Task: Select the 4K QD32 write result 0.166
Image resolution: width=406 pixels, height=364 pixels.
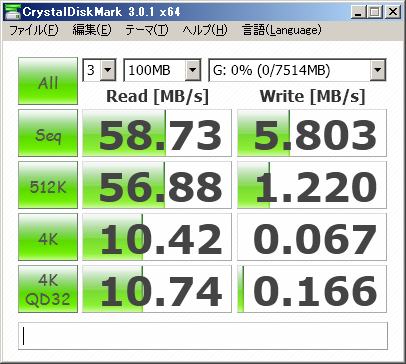Action: click(312, 289)
